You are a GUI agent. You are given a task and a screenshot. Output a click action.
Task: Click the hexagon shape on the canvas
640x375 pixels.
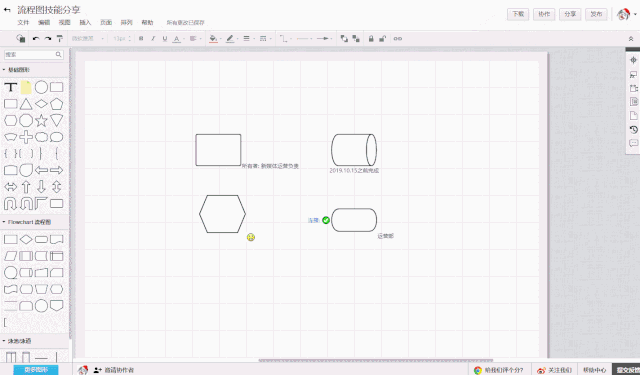(x=222, y=214)
